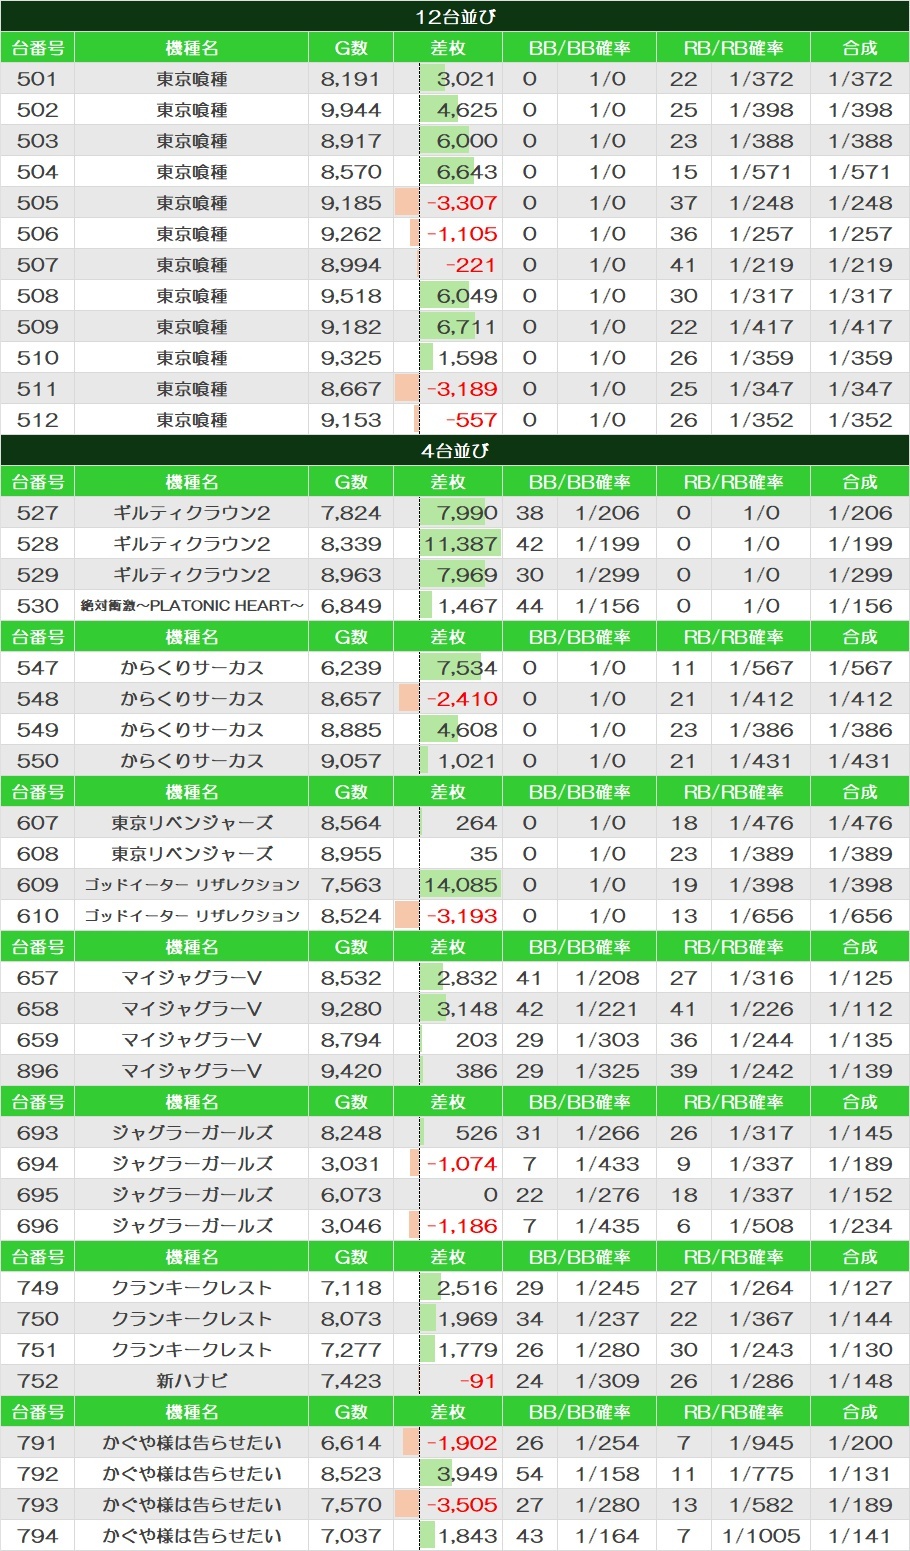Click 差枚 -1,186 in row 696
910x1551 pixels.
click(x=462, y=1226)
